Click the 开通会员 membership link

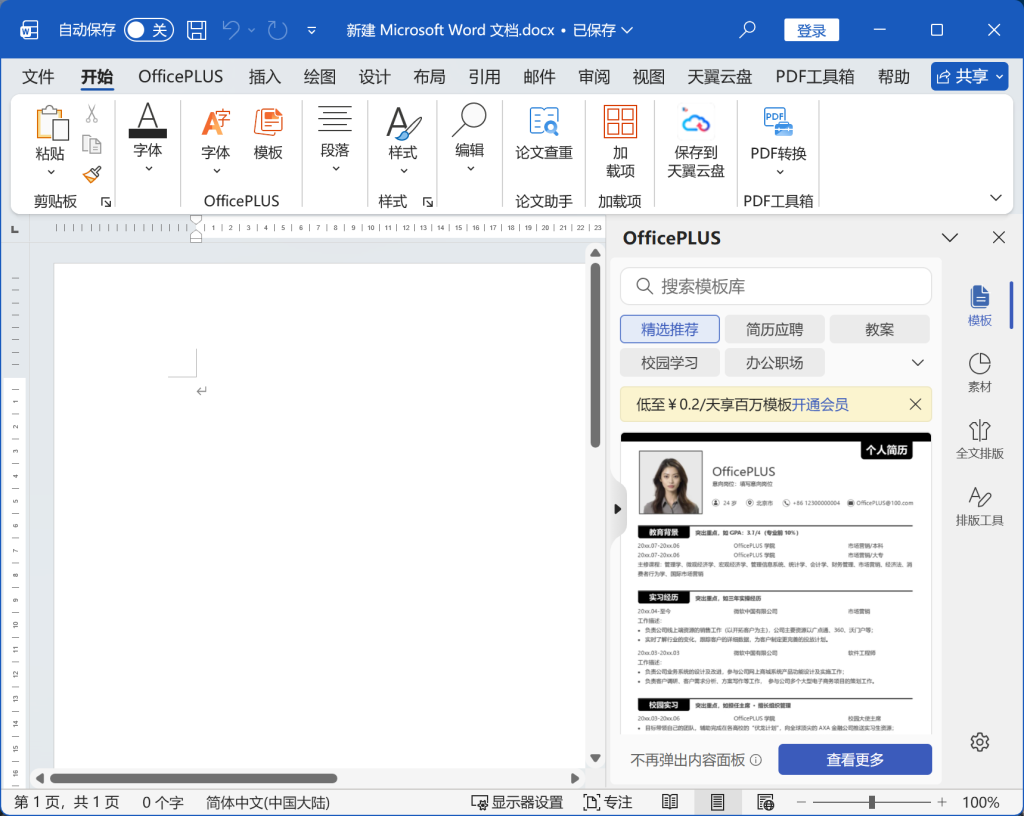(x=820, y=404)
